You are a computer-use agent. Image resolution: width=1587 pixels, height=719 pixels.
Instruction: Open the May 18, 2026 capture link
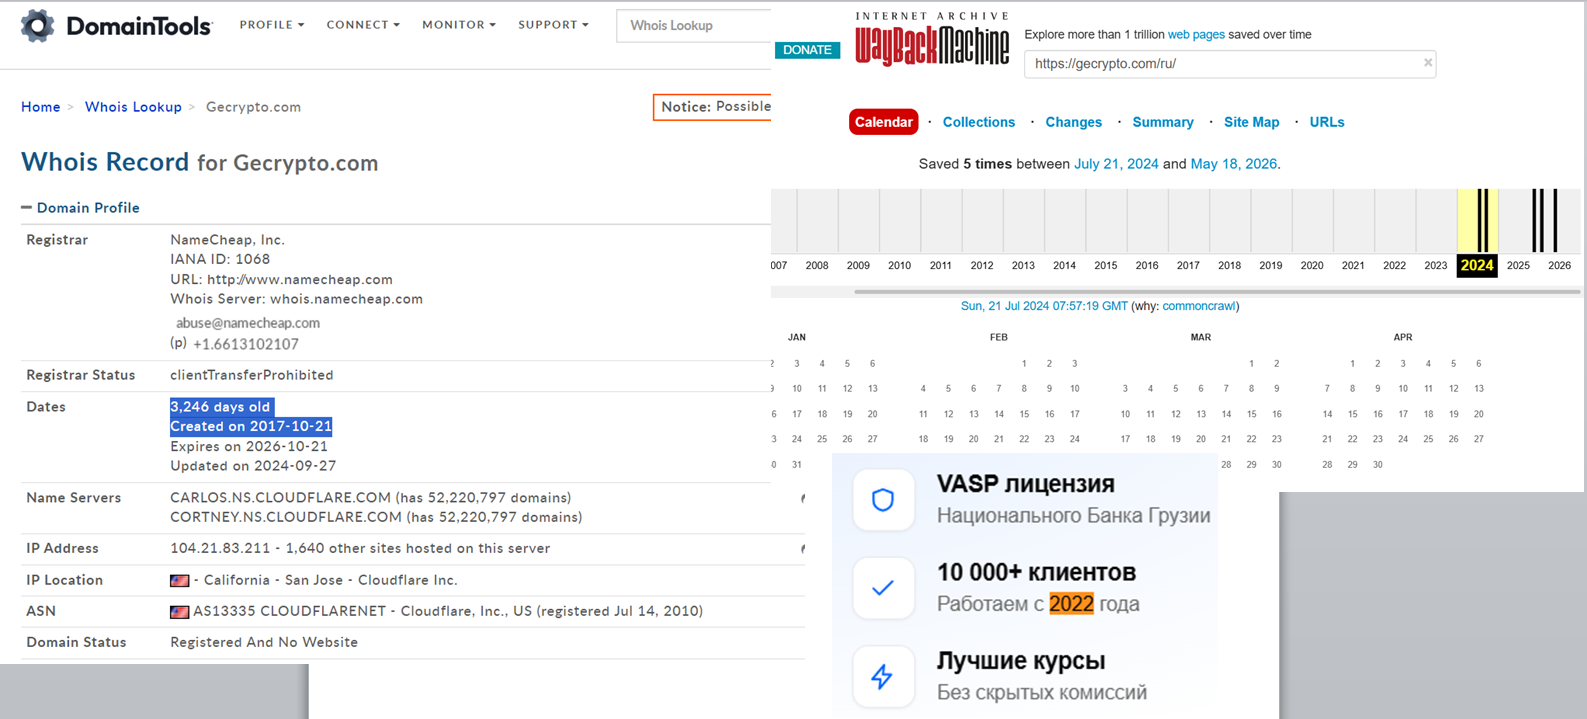point(1234,164)
